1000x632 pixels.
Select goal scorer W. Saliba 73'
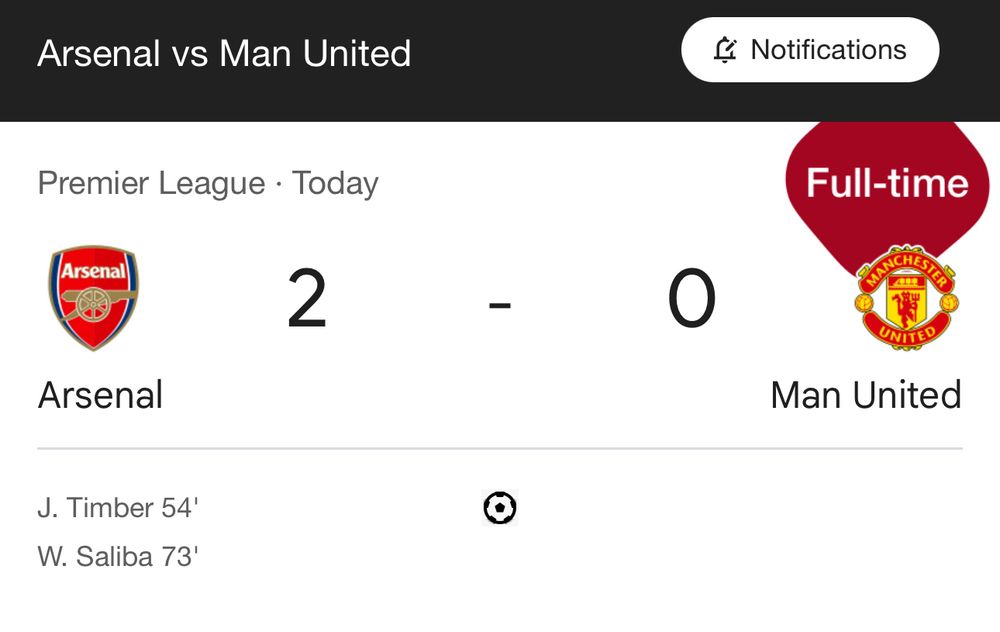pos(118,557)
